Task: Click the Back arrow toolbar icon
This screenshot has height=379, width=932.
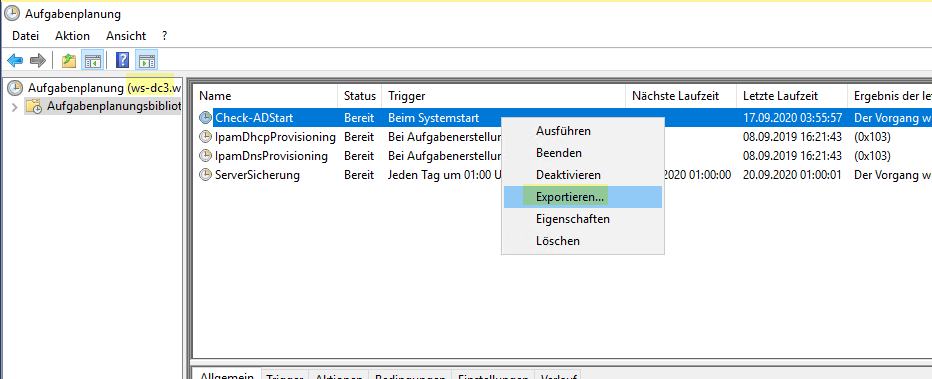Action: (15, 60)
